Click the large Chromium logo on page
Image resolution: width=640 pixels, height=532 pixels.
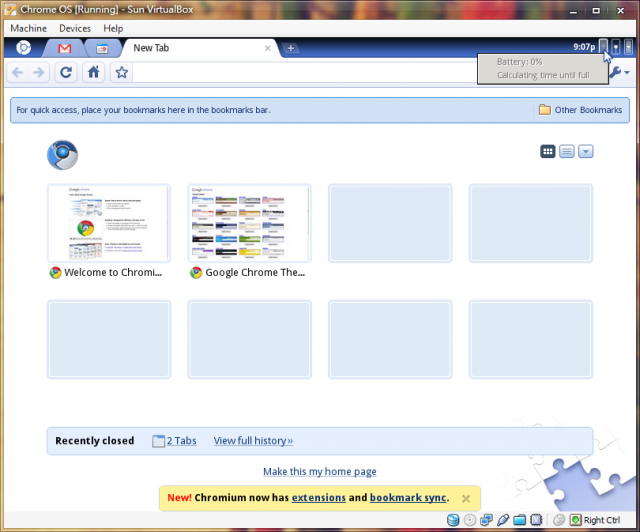point(62,155)
